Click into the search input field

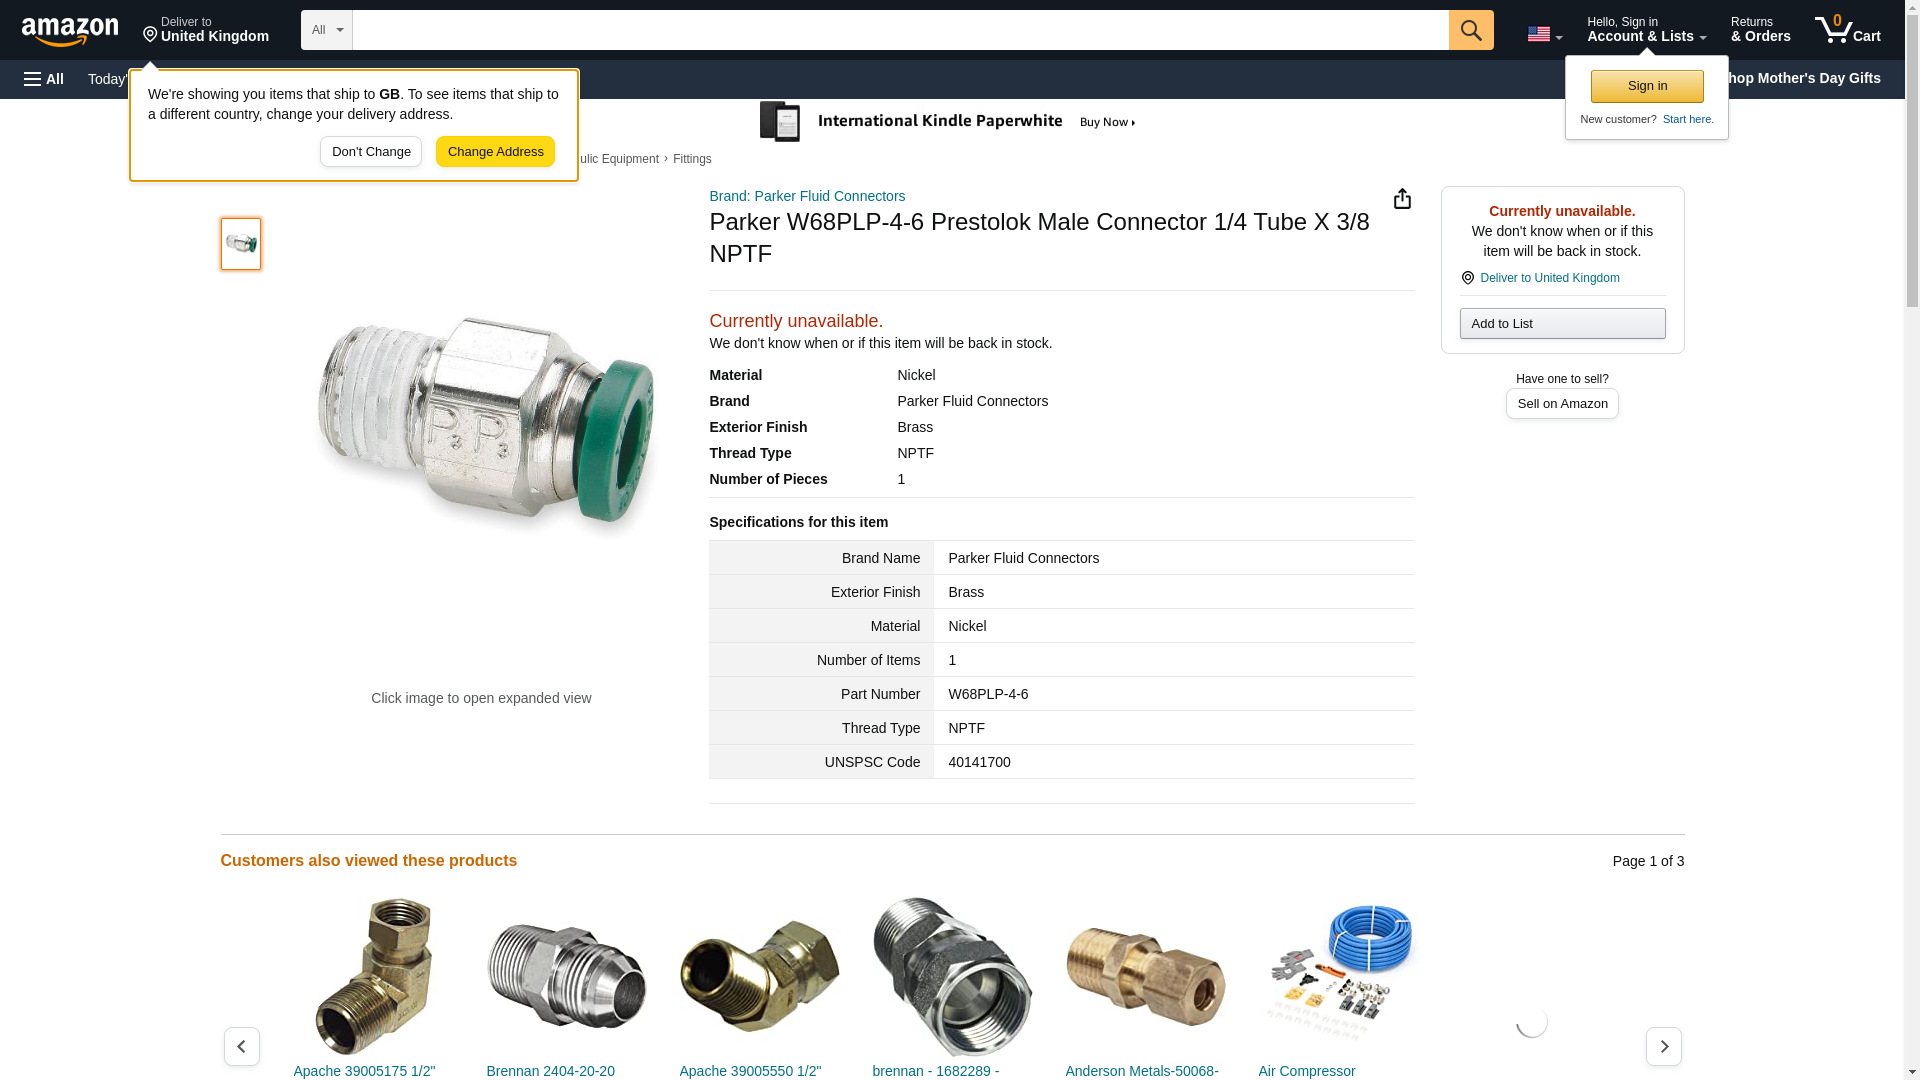pyautogui.click(x=900, y=30)
